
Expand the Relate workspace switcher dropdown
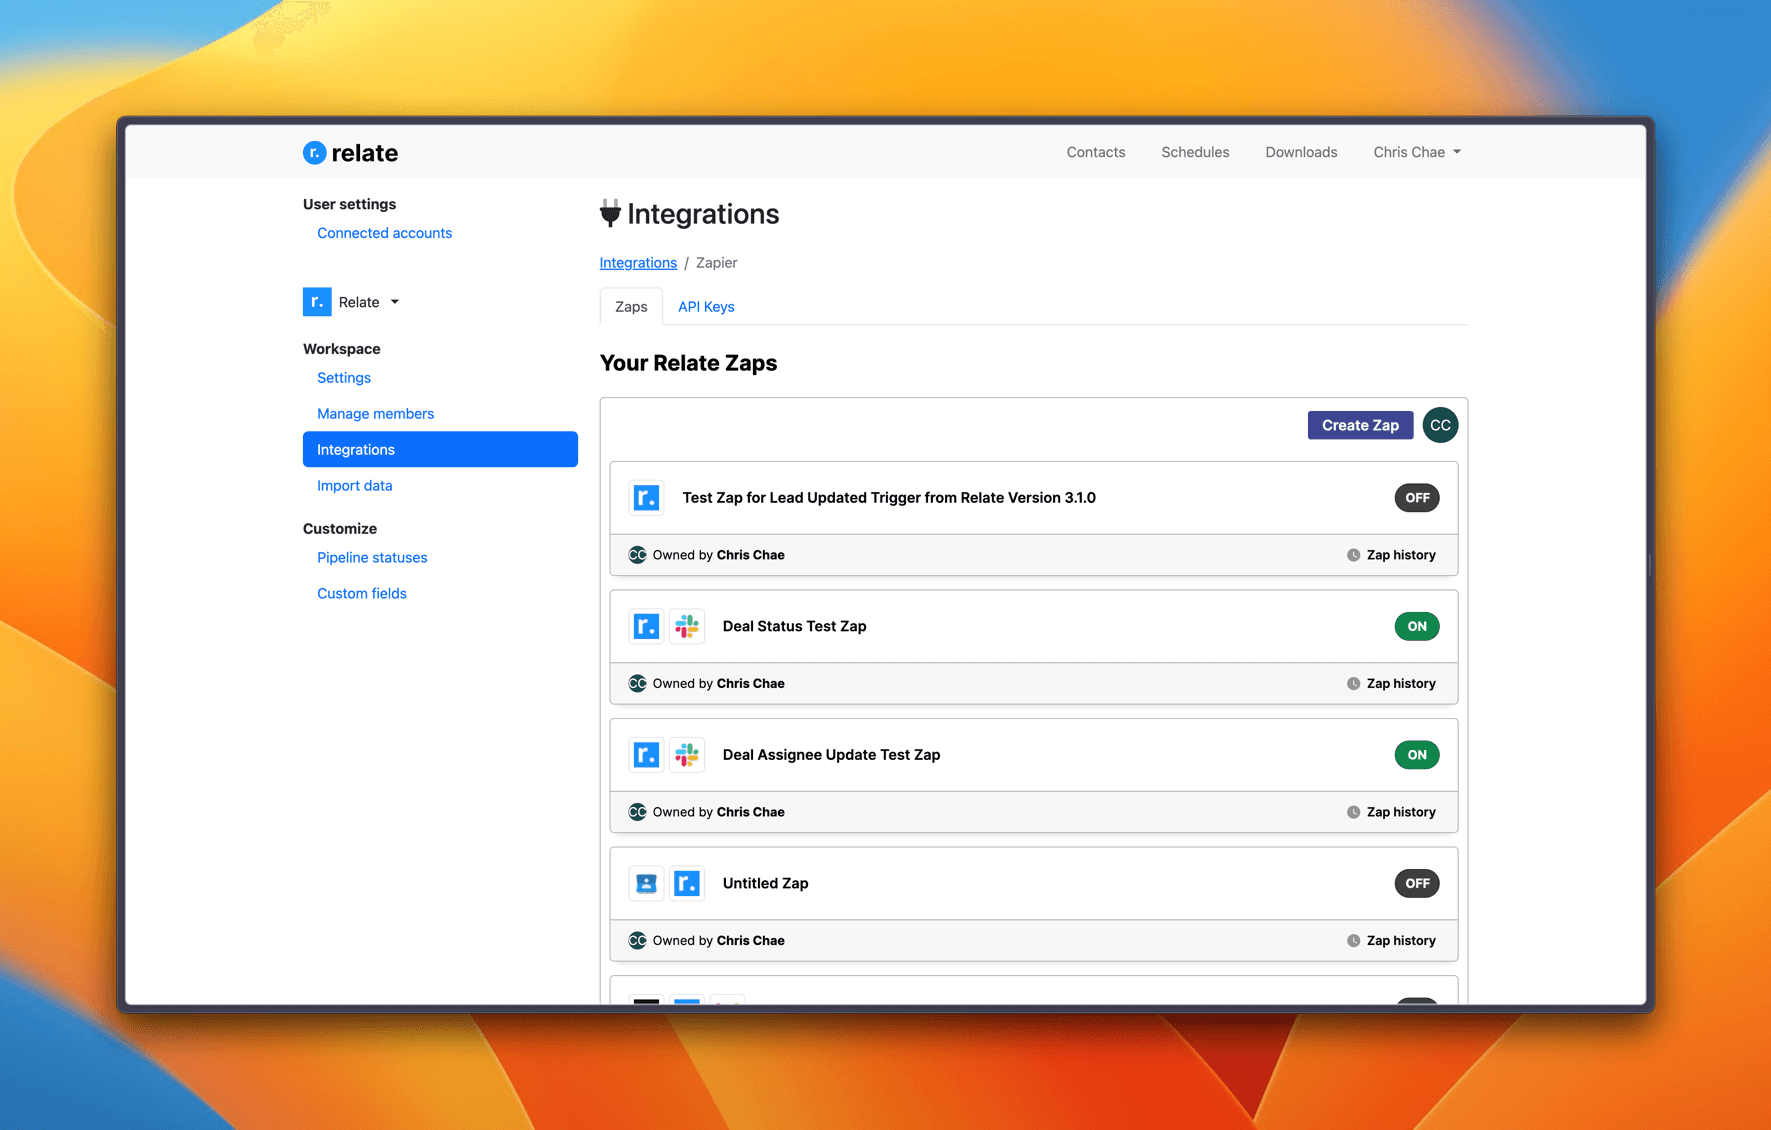[368, 302]
